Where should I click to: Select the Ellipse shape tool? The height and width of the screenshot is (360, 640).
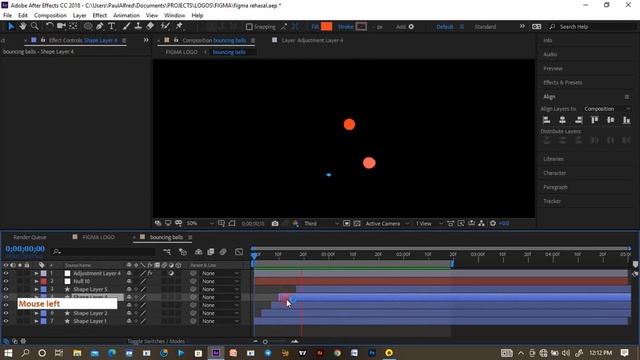[x=88, y=27]
